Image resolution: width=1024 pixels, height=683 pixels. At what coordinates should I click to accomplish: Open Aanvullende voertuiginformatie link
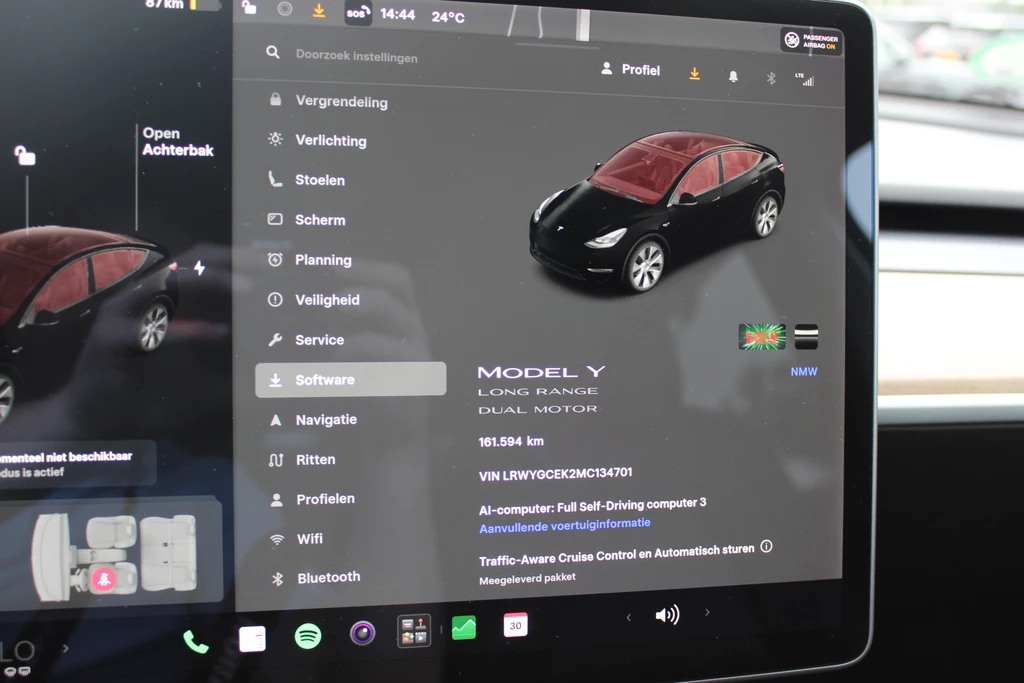565,525
